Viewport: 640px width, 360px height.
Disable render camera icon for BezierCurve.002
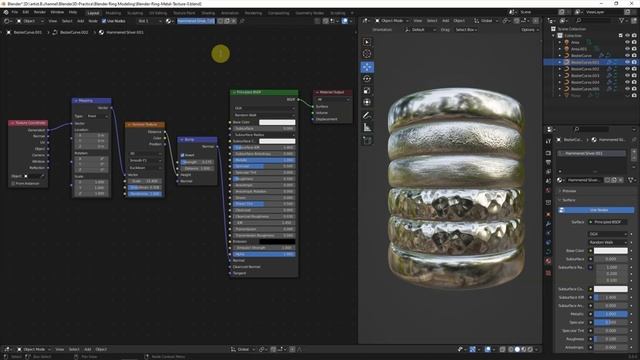tap(634, 69)
